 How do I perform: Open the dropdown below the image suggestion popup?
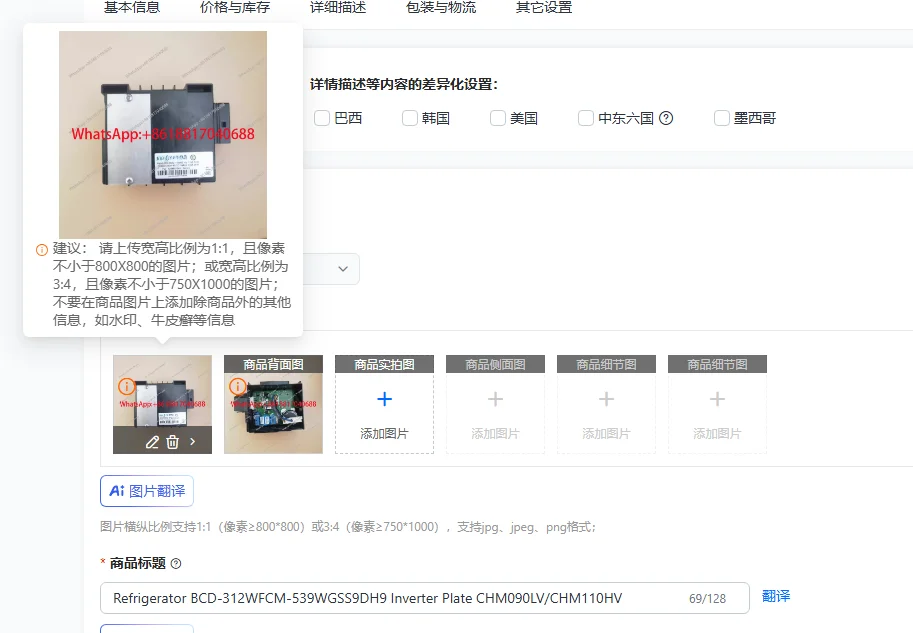[x=344, y=268]
